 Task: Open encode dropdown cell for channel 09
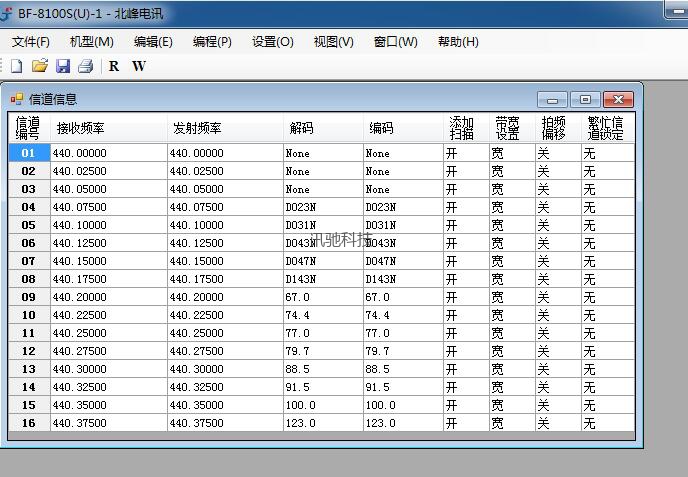pos(402,297)
